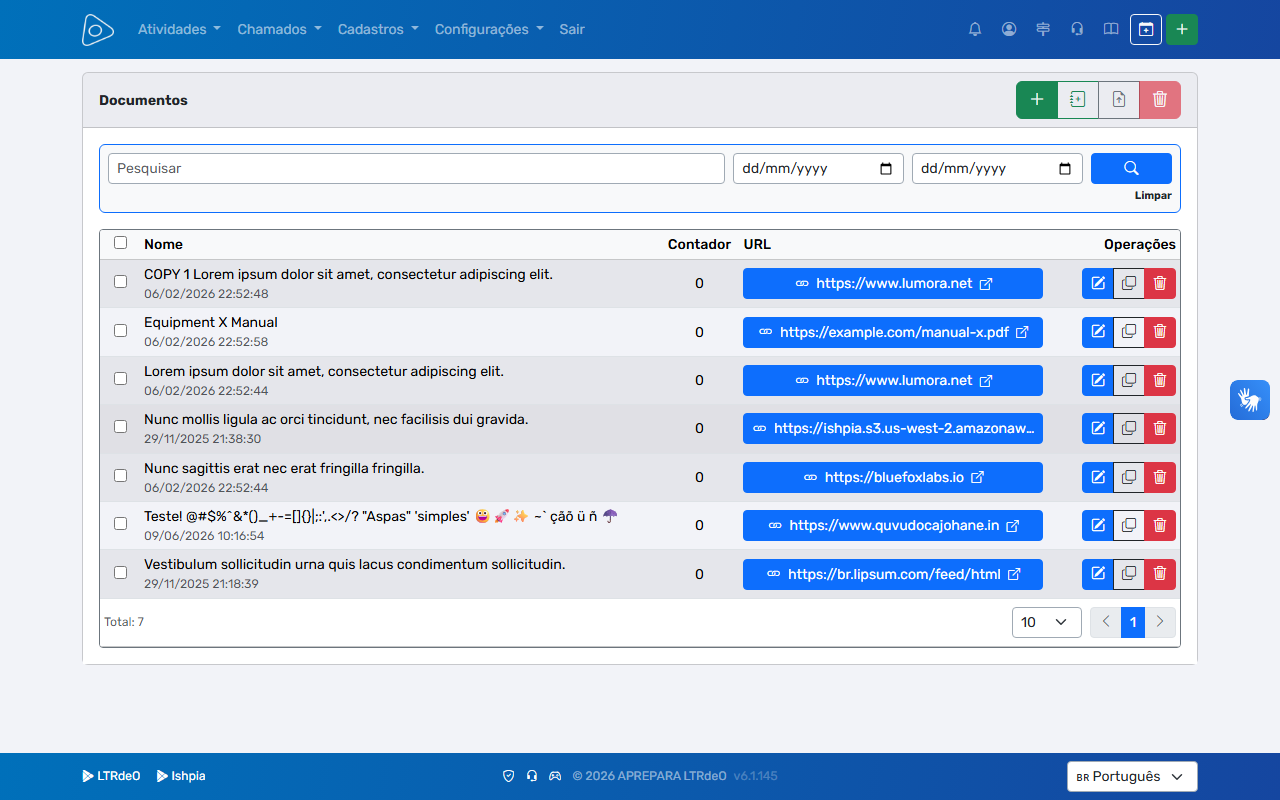Toggle the select-all checkbox in the table header
Viewport: 1280px width, 800px height.
tap(121, 242)
